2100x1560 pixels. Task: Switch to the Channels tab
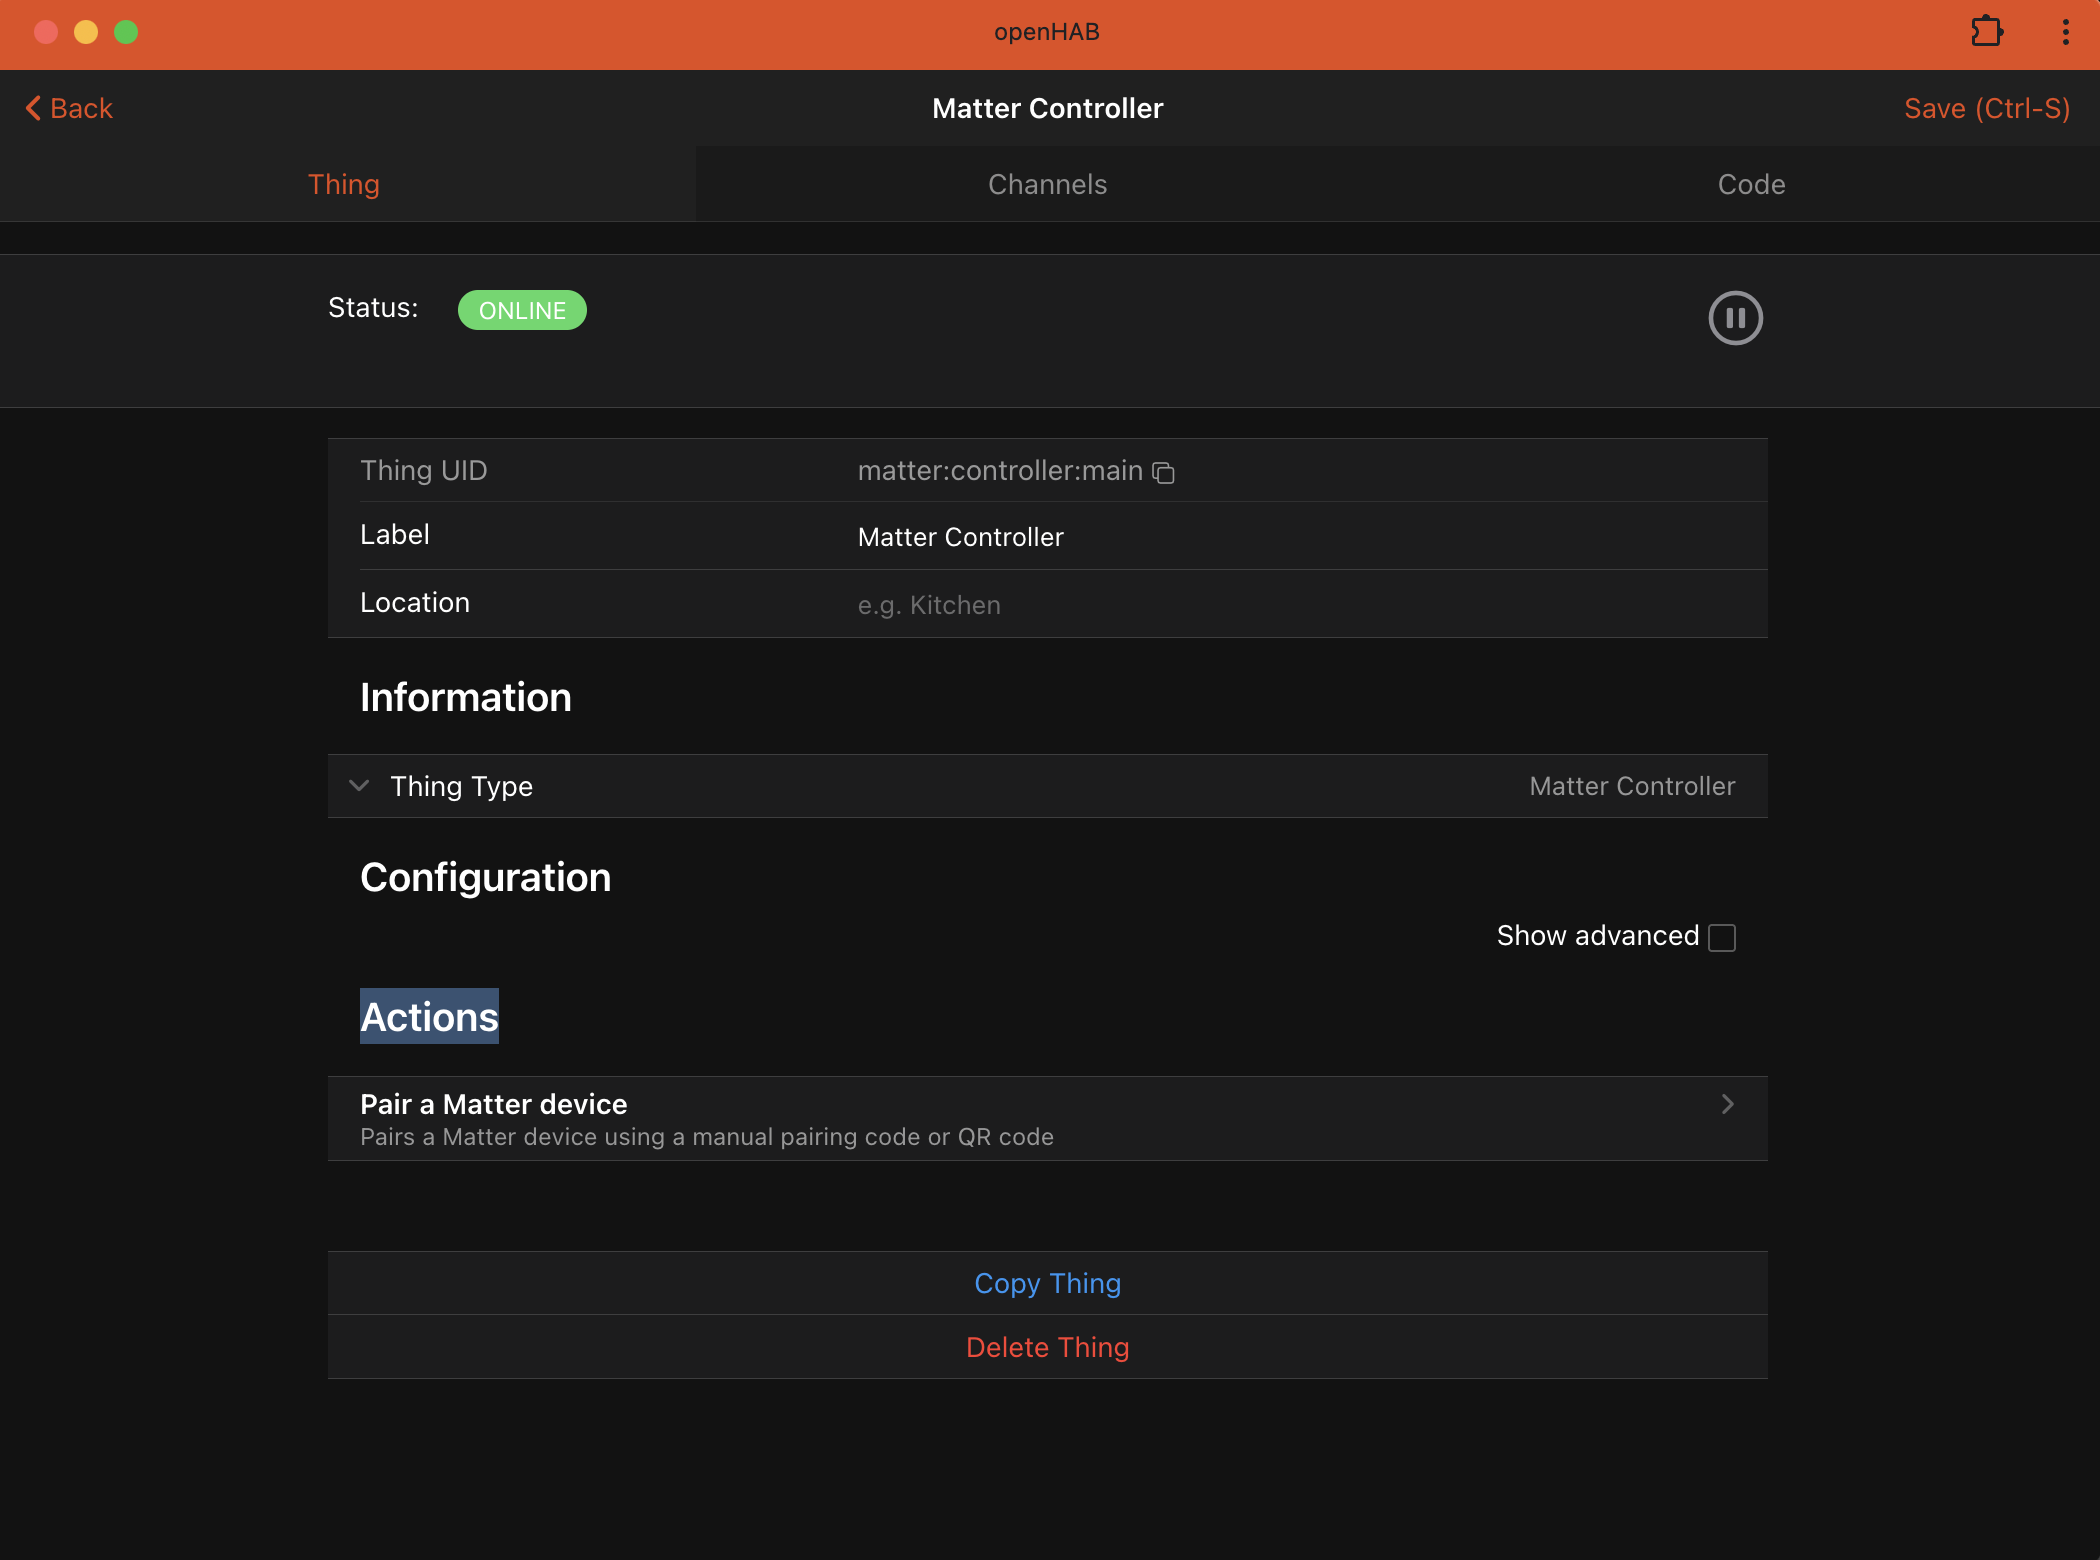point(1047,184)
